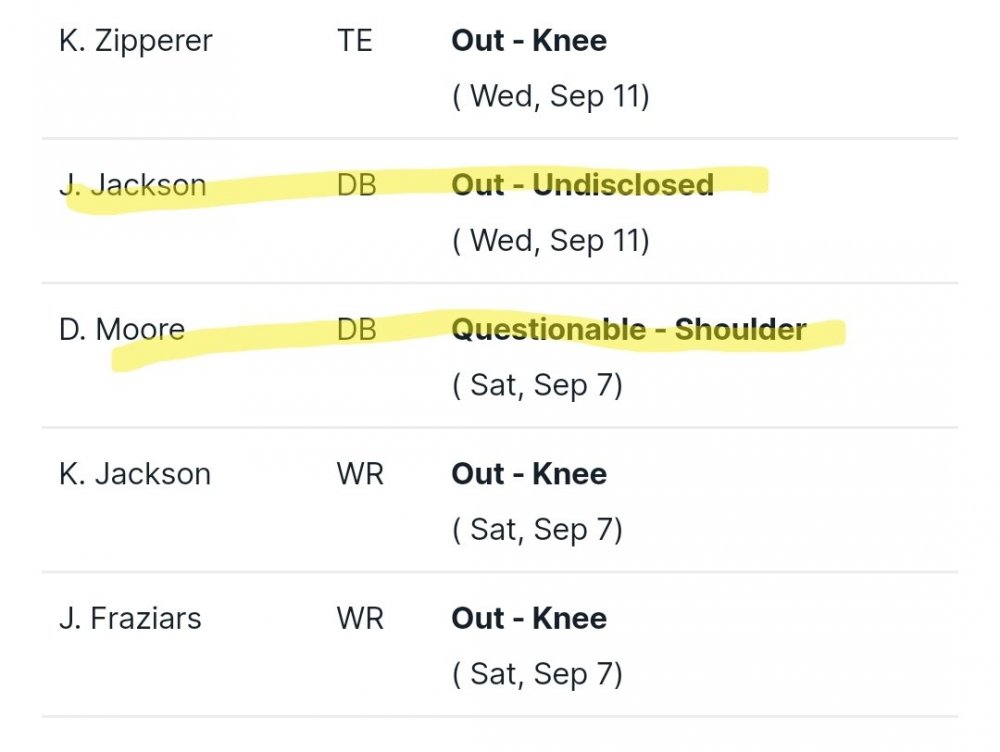Click Wed, Sep 11 date under J. Jackson
Viewport: 1000px width, 752px height.
[x=551, y=240]
